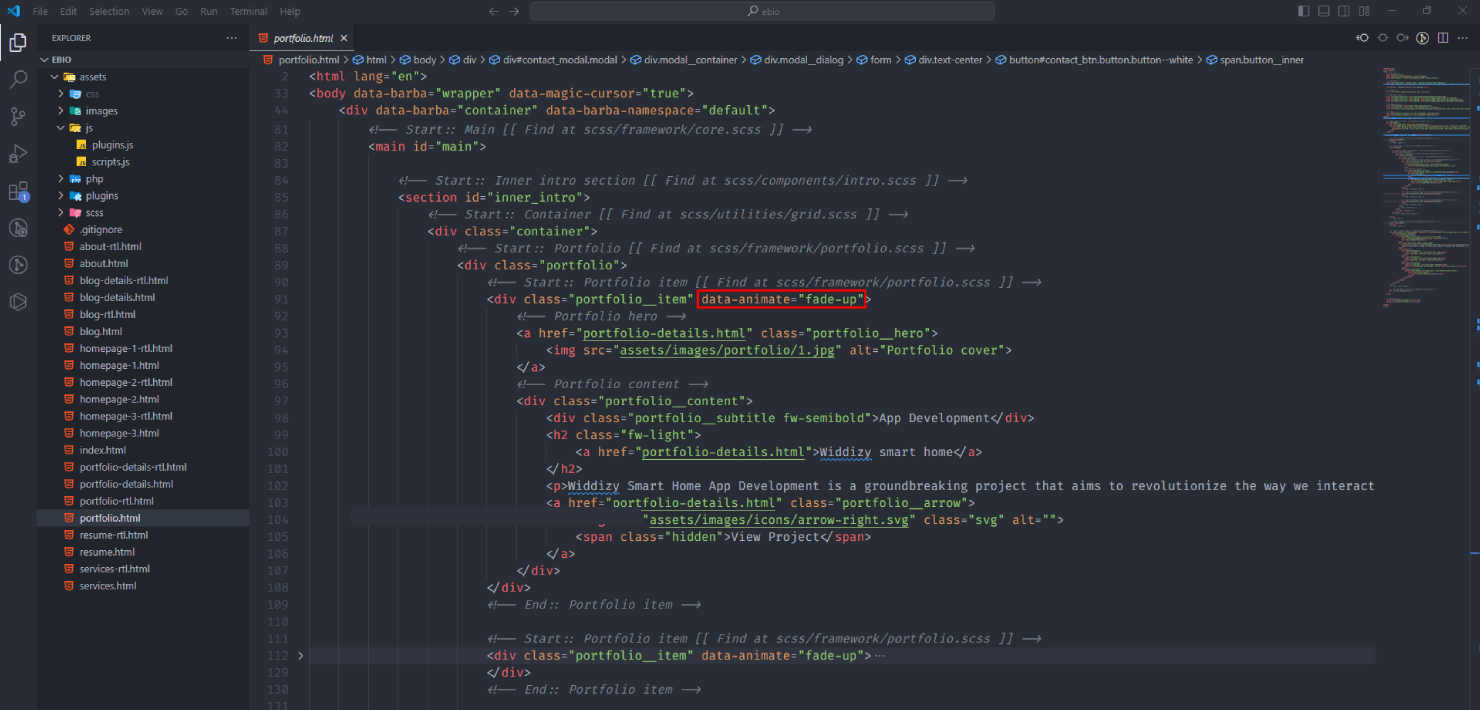1480x710 pixels.
Task: Close the portfolio.html editor tab
Action: coord(344,38)
